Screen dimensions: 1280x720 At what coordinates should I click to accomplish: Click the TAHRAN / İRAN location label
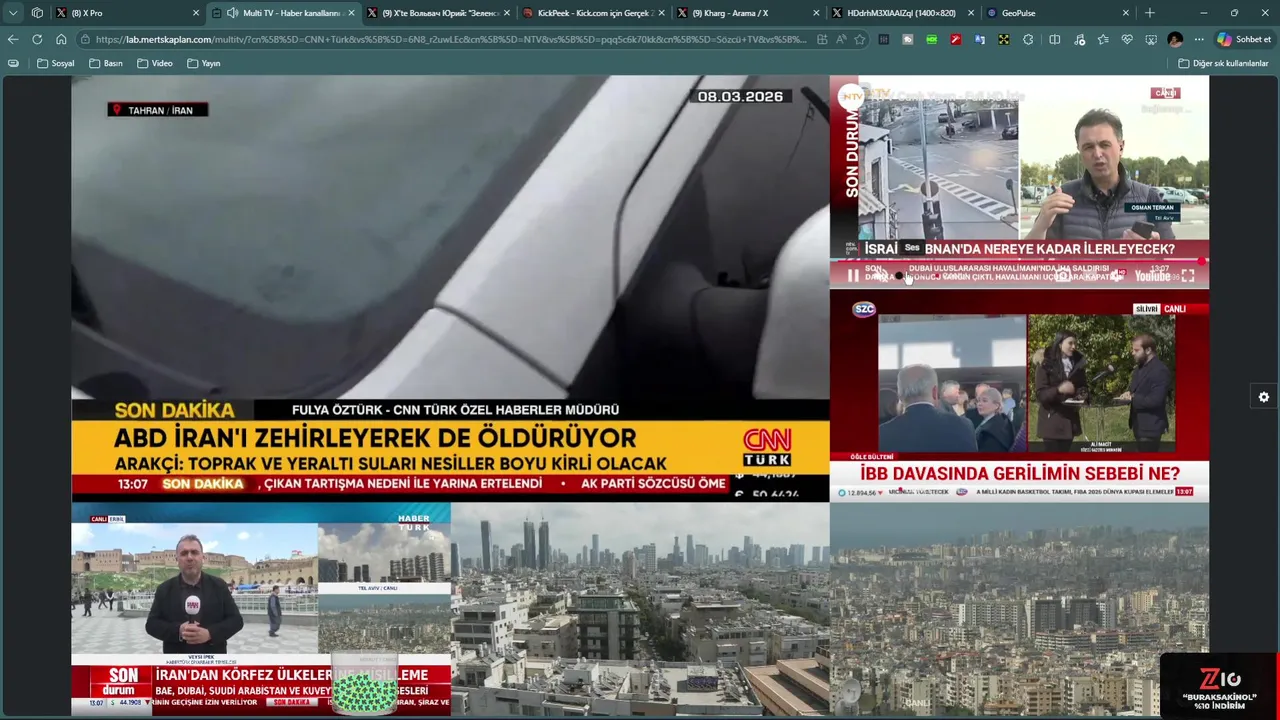click(158, 110)
